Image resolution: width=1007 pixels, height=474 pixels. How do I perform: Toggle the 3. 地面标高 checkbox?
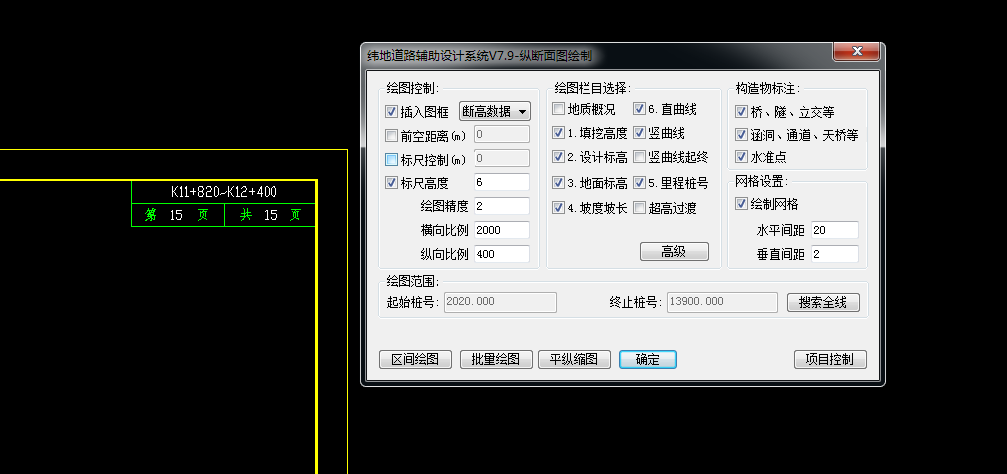pyautogui.click(x=558, y=183)
